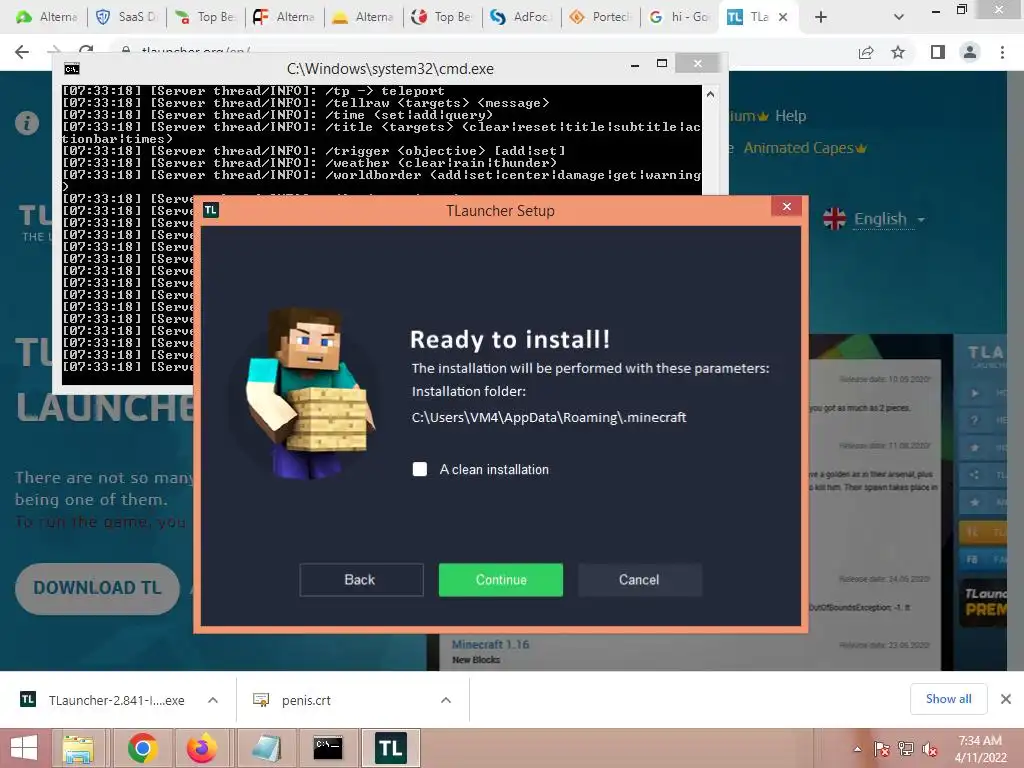Open the Animated Capes link
1024x768 pixels.
pyautogui.click(x=805, y=148)
